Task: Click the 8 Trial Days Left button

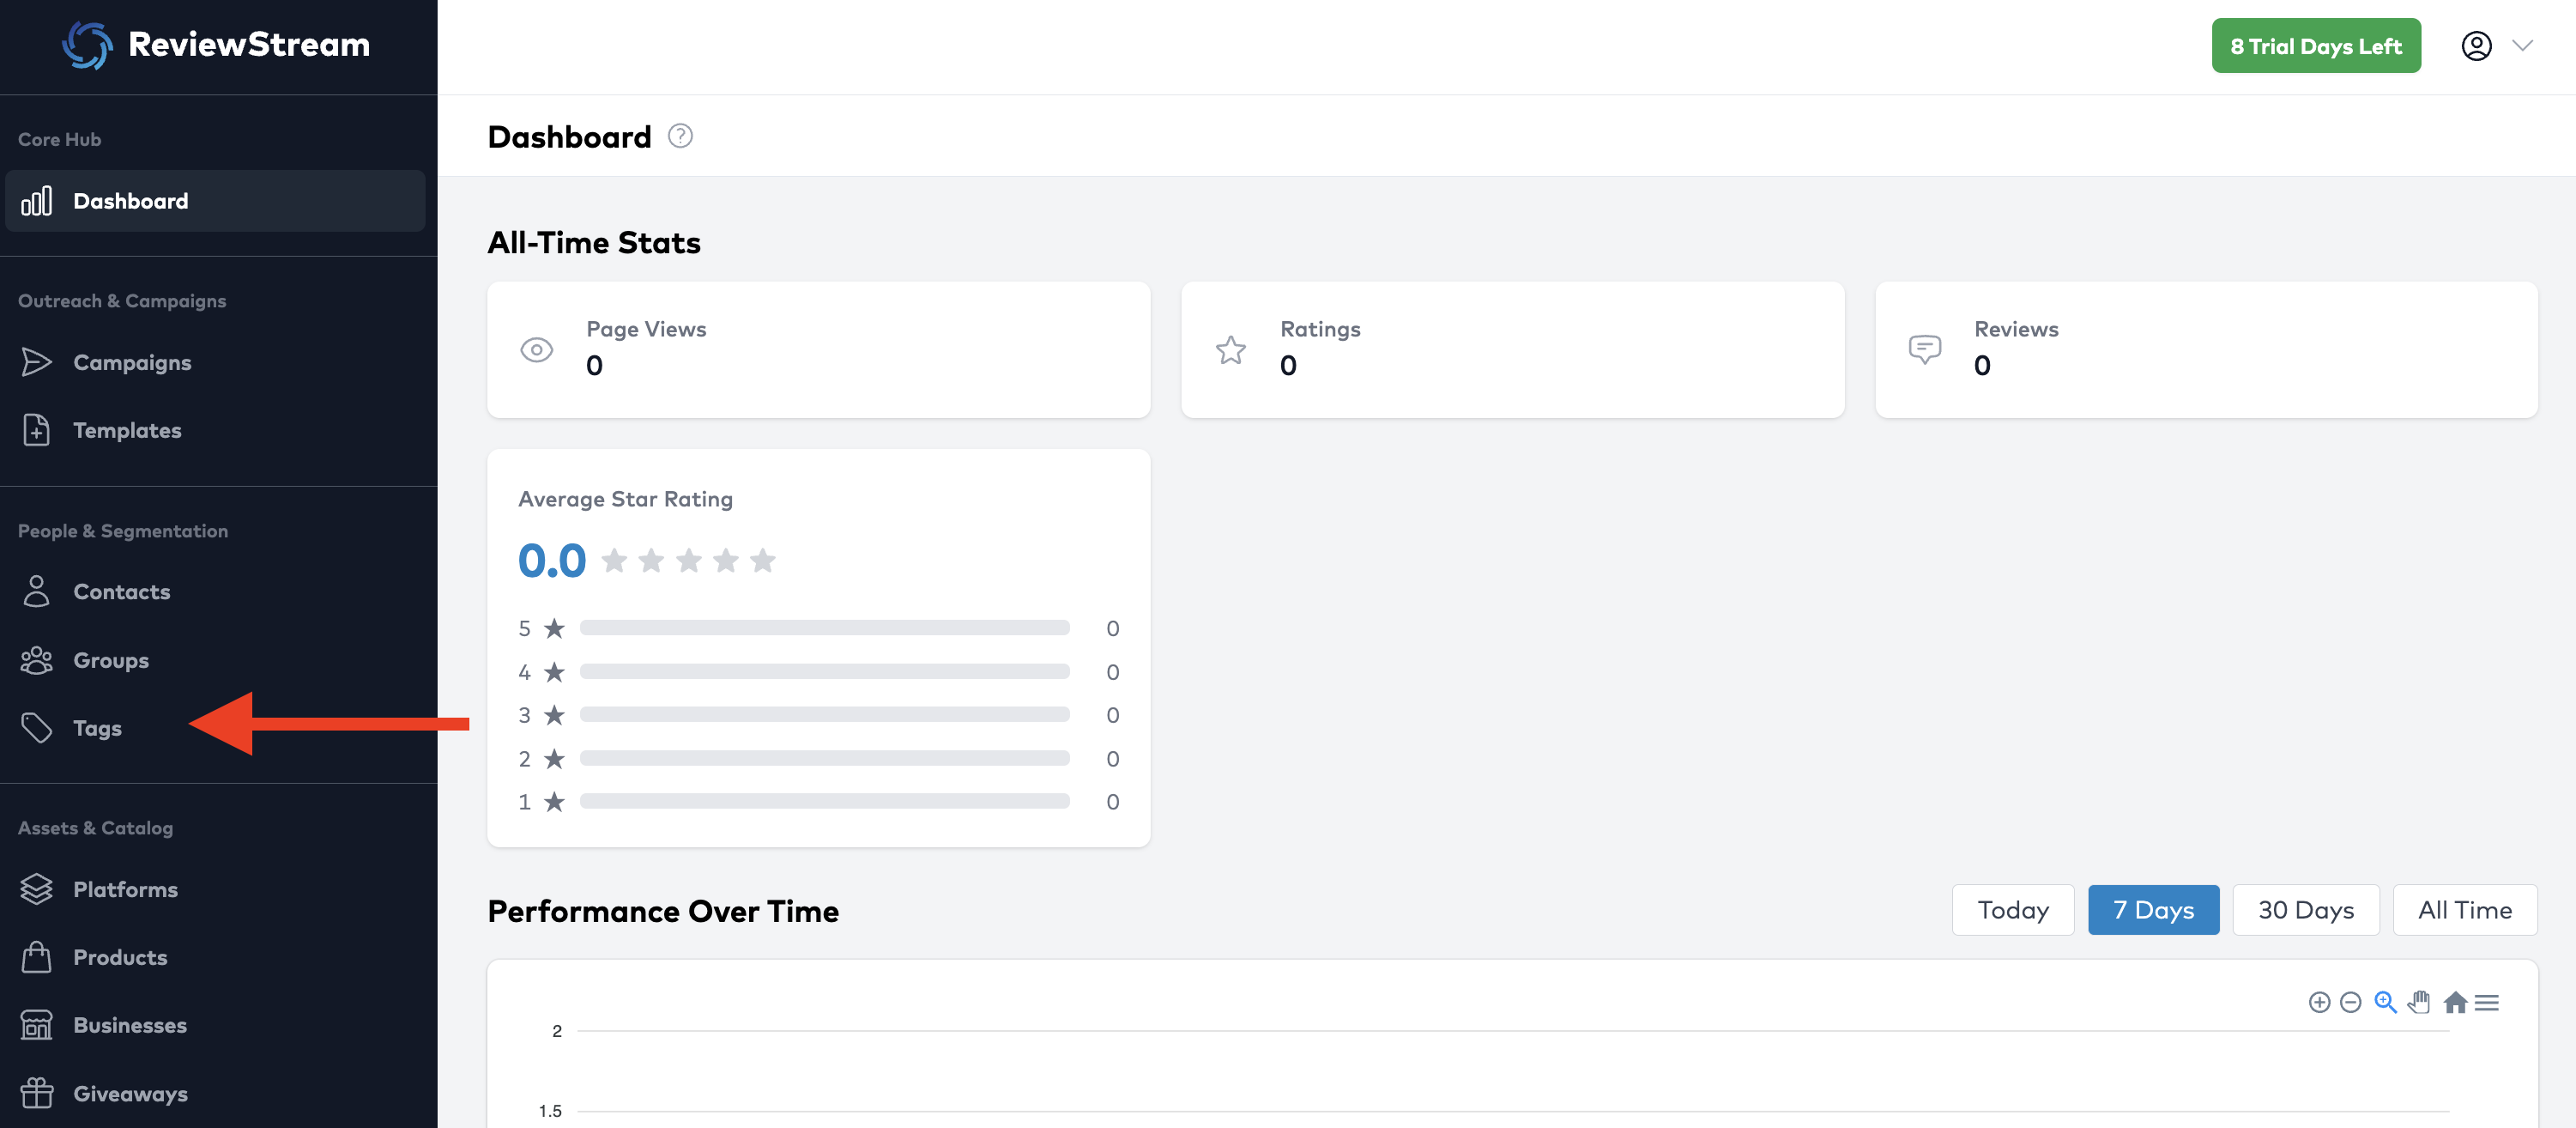Action: click(x=2315, y=46)
